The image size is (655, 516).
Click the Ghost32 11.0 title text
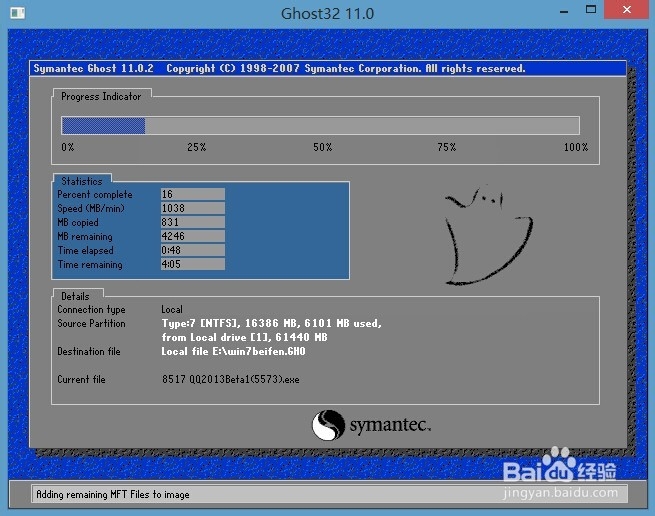click(327, 14)
